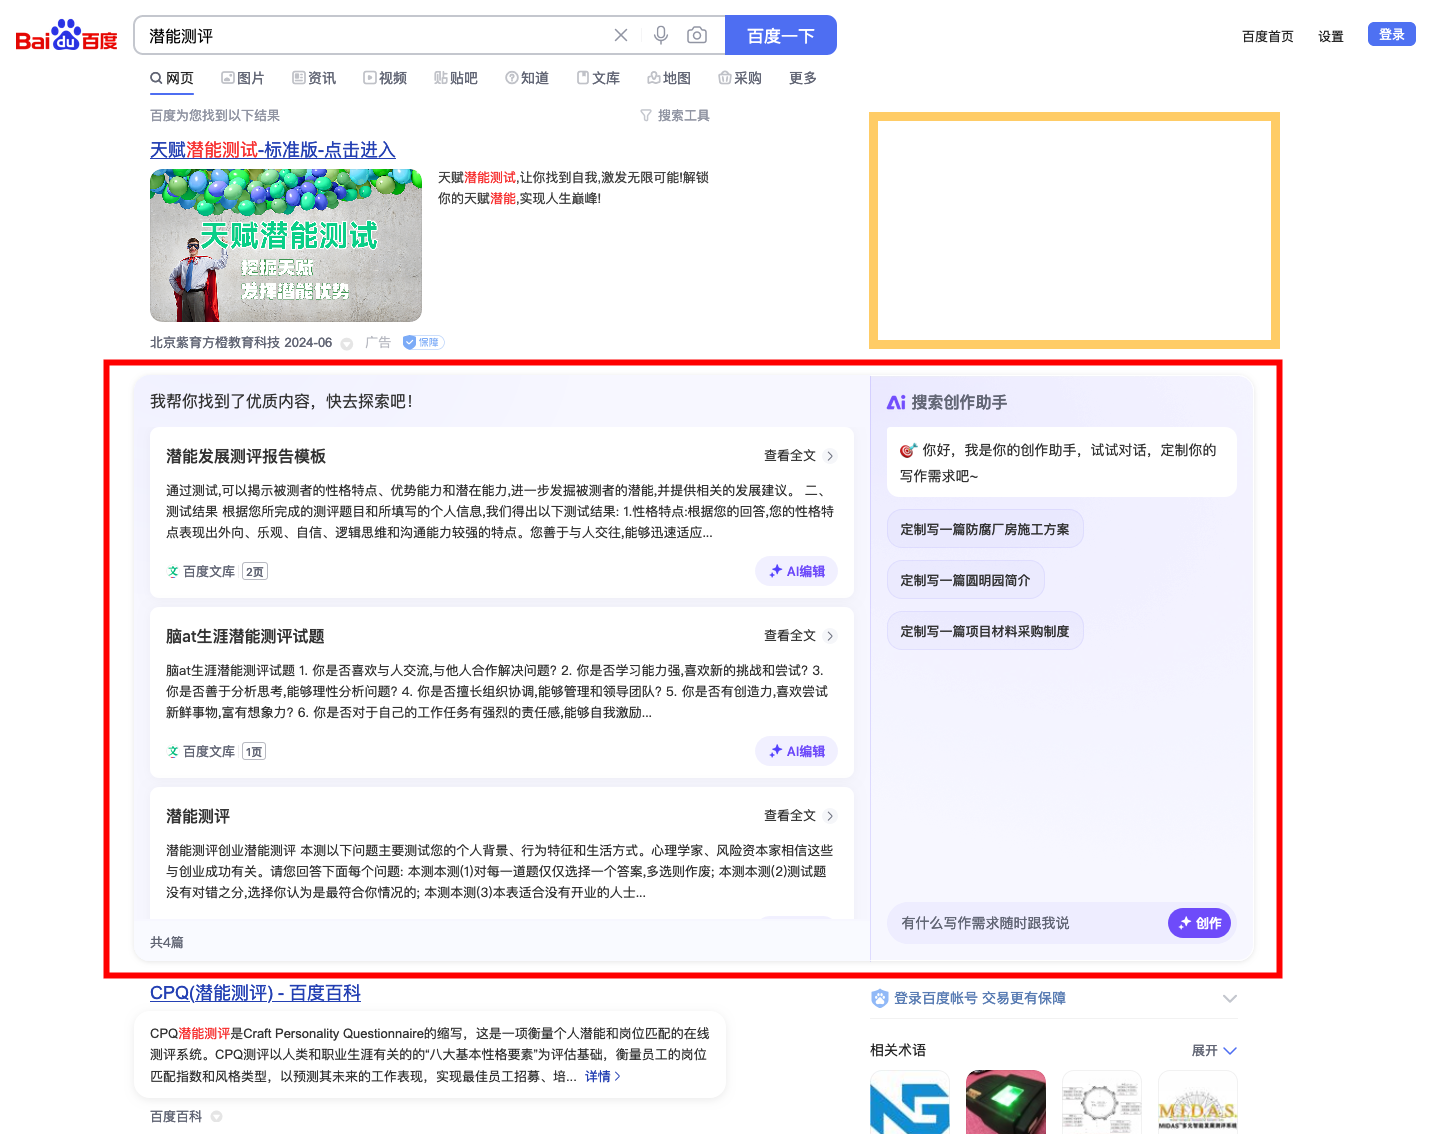This screenshot has width=1438, height=1134.
Task: Click AI编辑 for 脑at生涯潜能测评试题
Action: (797, 751)
